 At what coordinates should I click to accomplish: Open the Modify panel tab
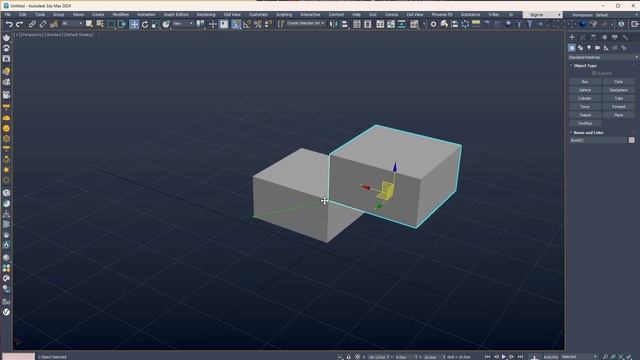point(582,37)
